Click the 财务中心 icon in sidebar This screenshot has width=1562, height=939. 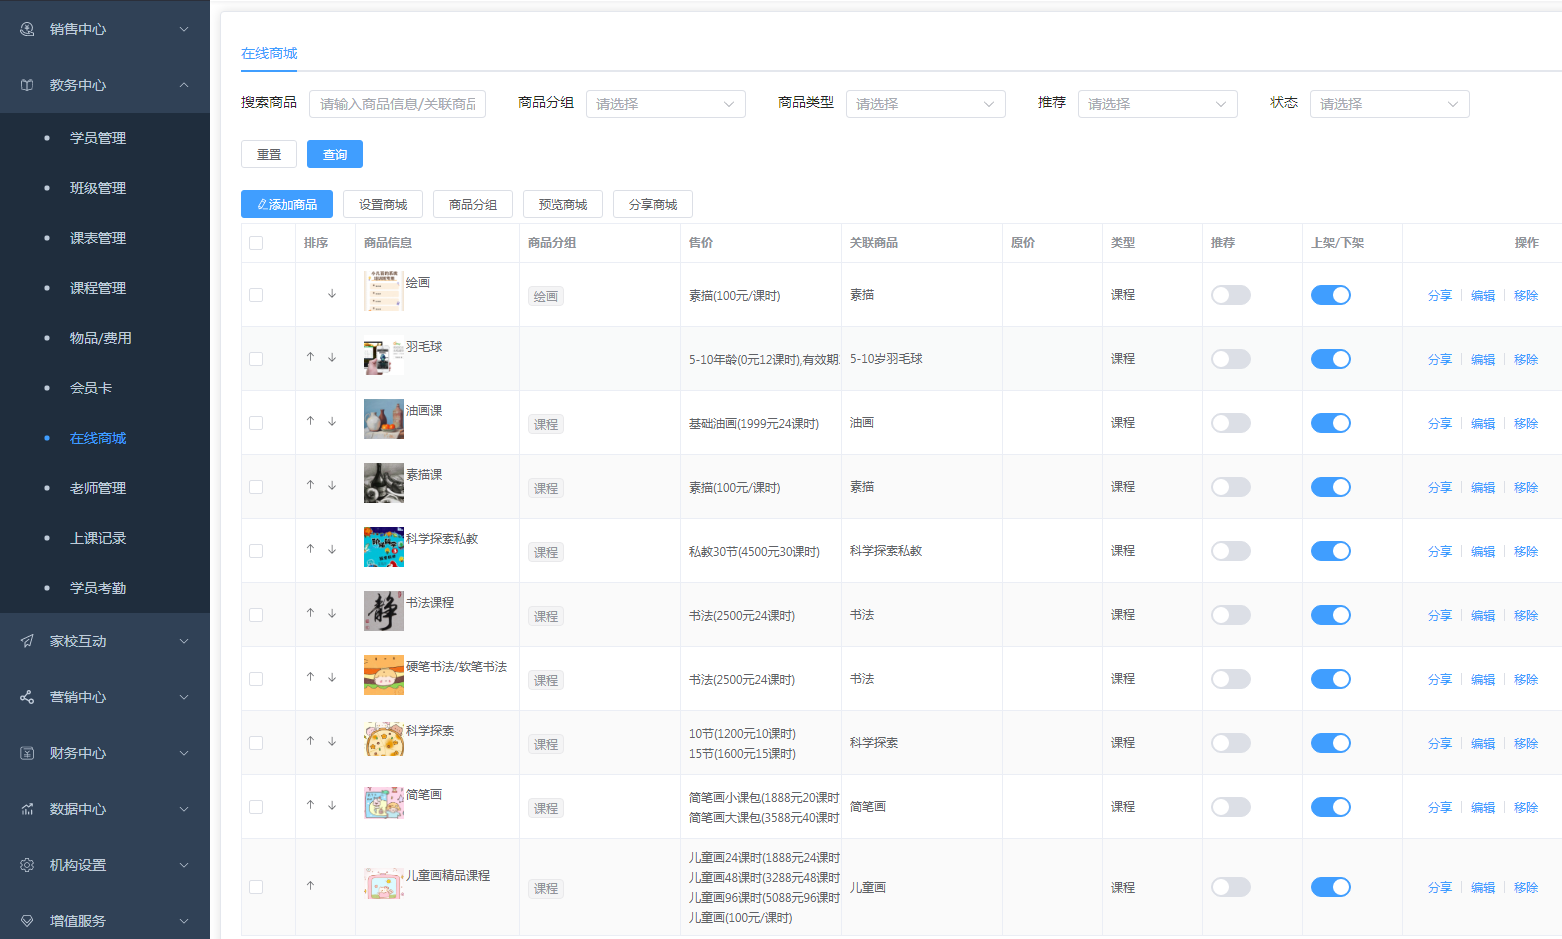27,753
